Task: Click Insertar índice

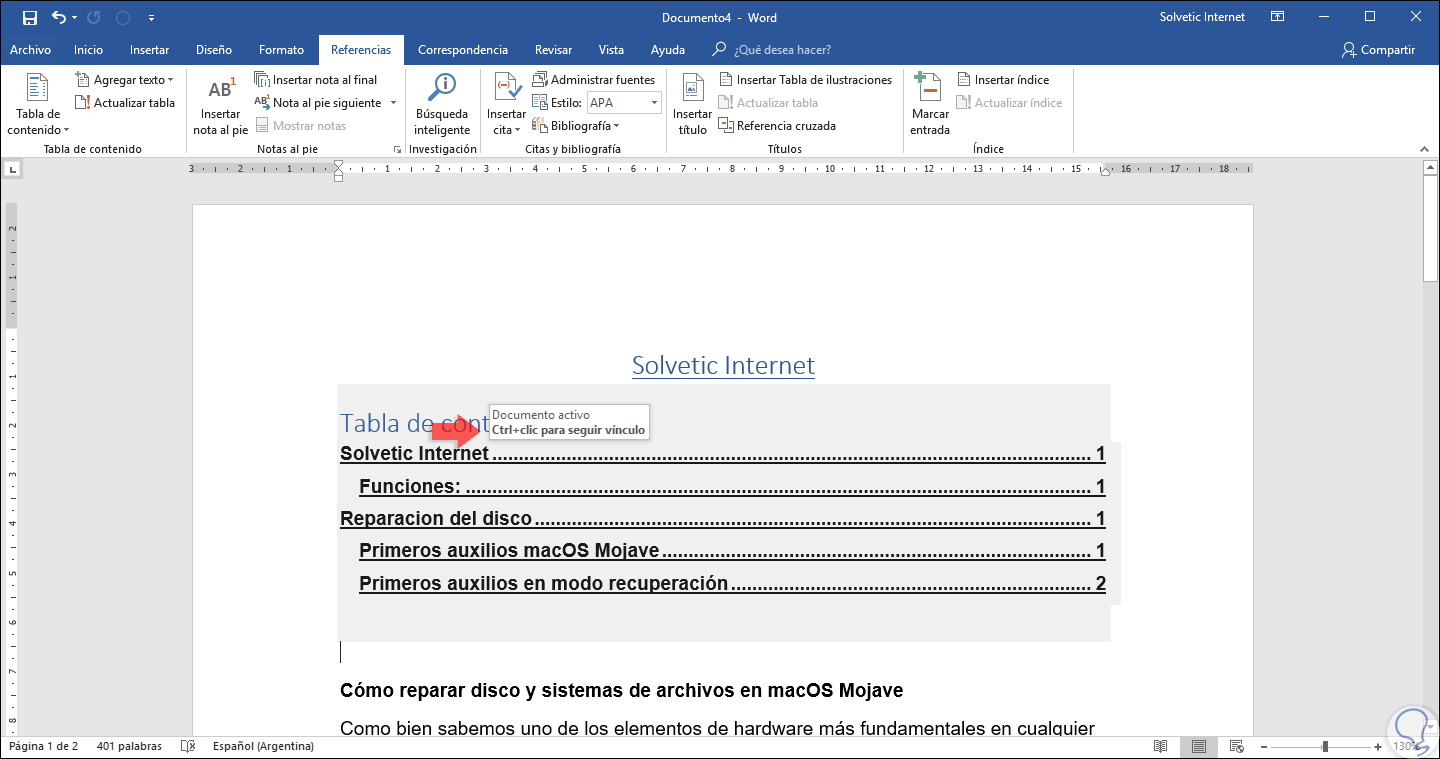Action: click(x=1003, y=80)
